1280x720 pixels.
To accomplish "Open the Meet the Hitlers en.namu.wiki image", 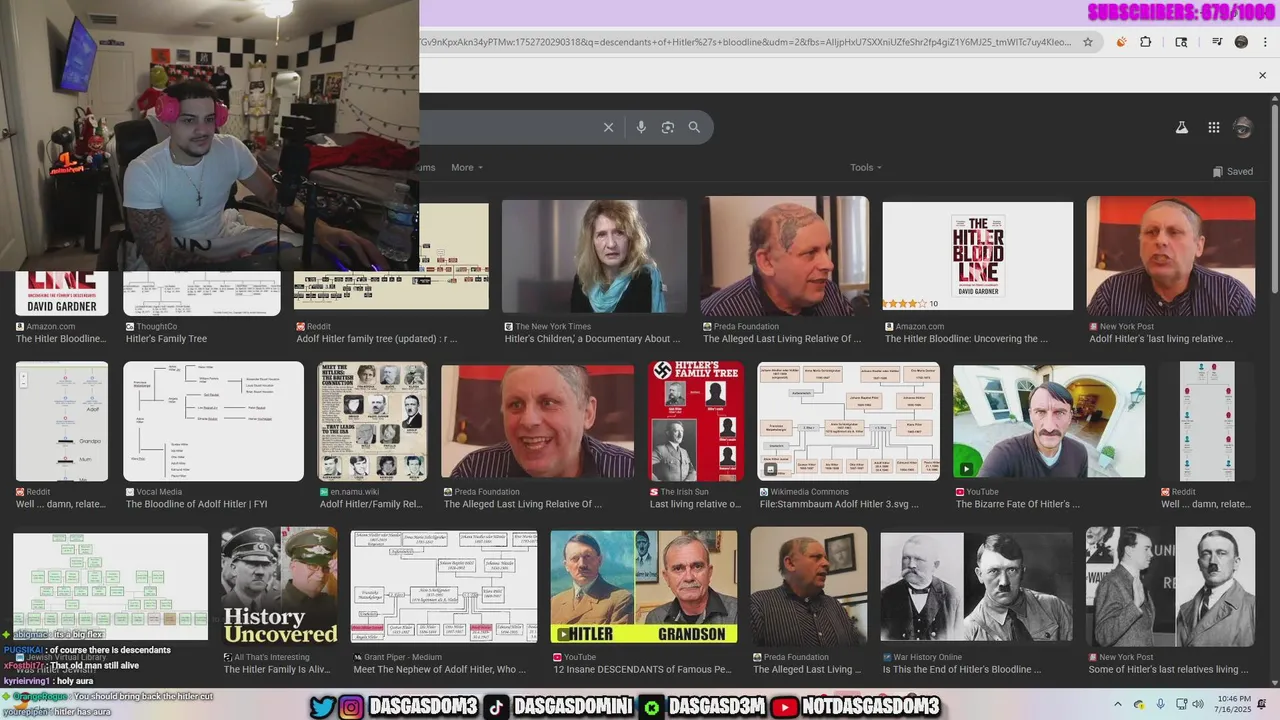I will coord(372,421).
